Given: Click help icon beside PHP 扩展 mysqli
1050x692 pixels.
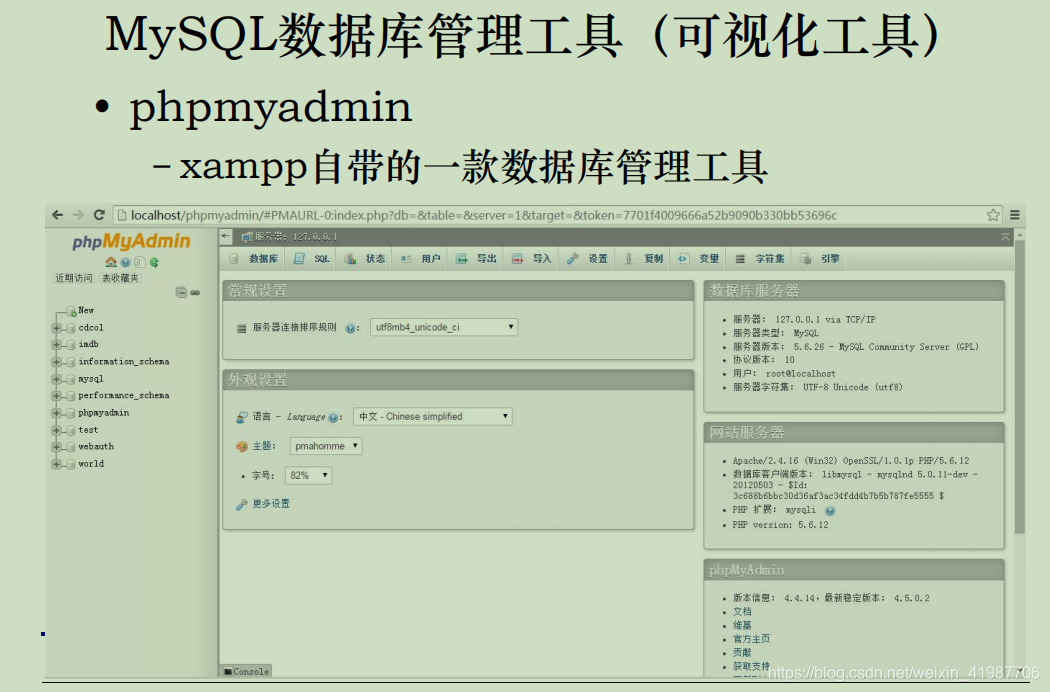Looking at the screenshot, I should 830,510.
